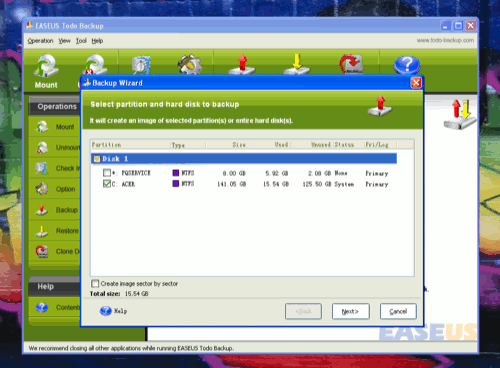Sort by the Unused column header
This screenshot has height=368, width=500.
(312, 145)
